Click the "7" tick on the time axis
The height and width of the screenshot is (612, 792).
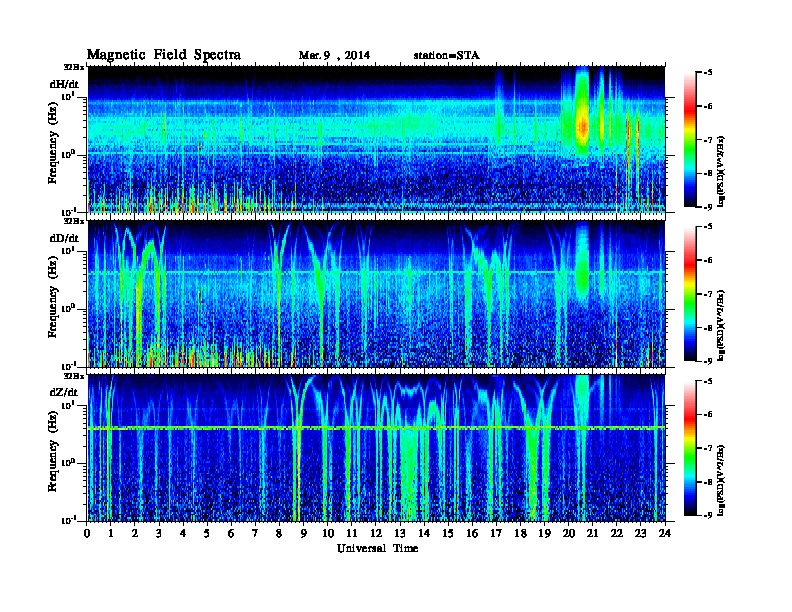tap(255, 533)
